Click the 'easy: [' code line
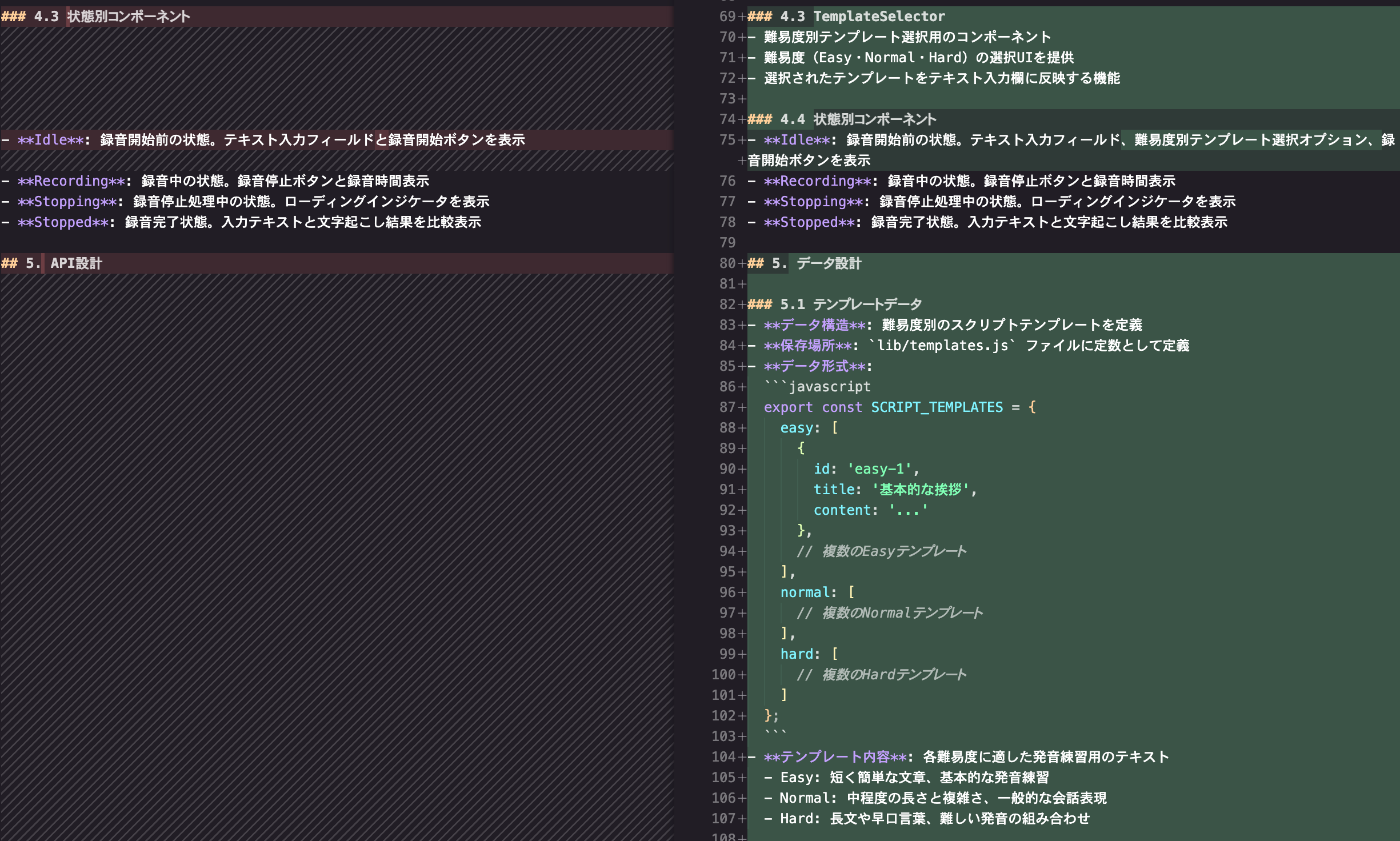This screenshot has width=1400, height=841. 809,427
